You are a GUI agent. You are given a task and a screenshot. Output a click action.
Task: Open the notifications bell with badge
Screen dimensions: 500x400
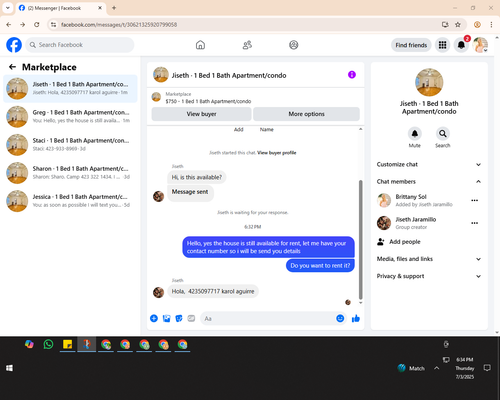(x=461, y=45)
